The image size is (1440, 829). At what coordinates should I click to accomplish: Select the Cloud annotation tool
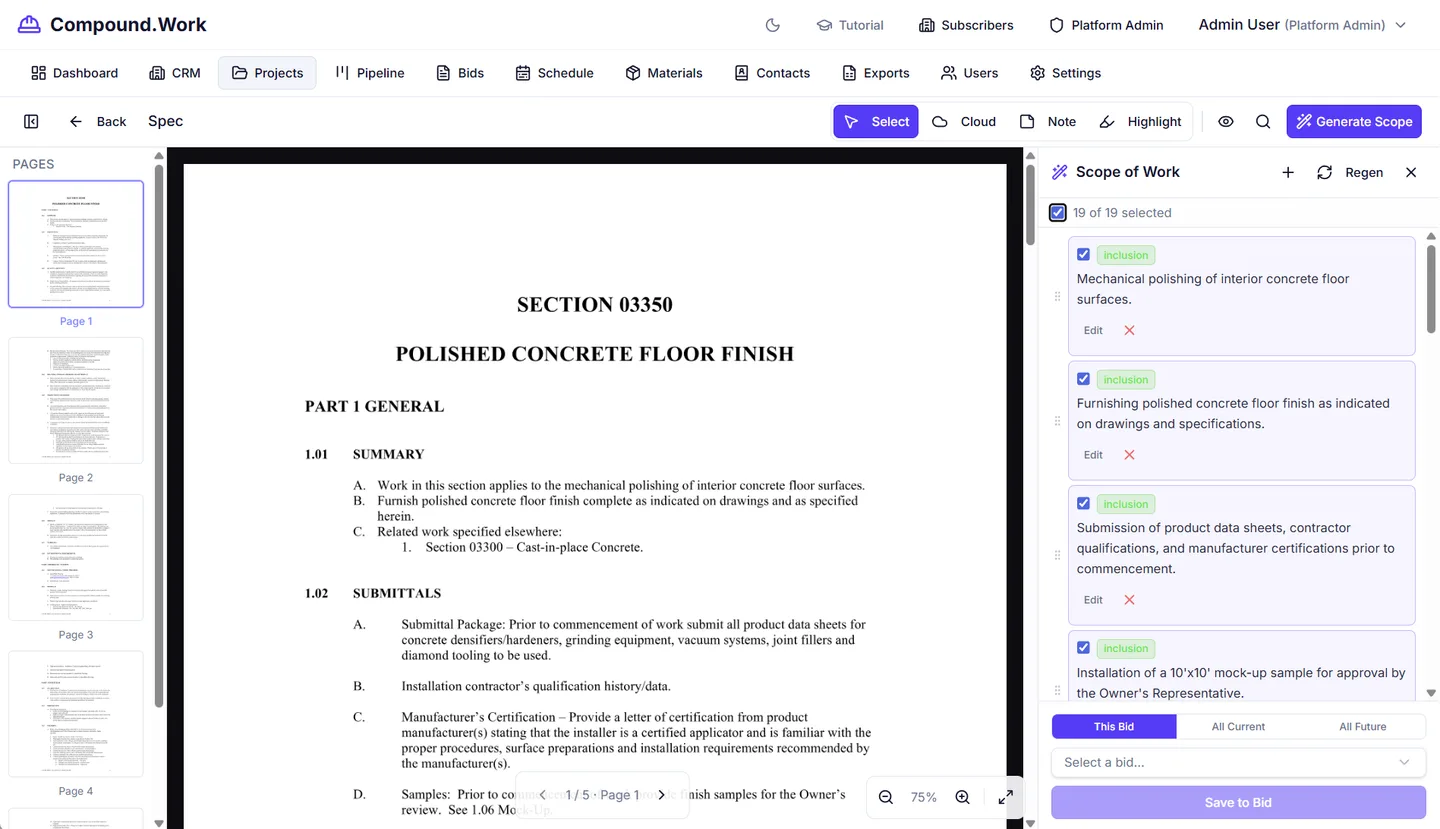(964, 121)
